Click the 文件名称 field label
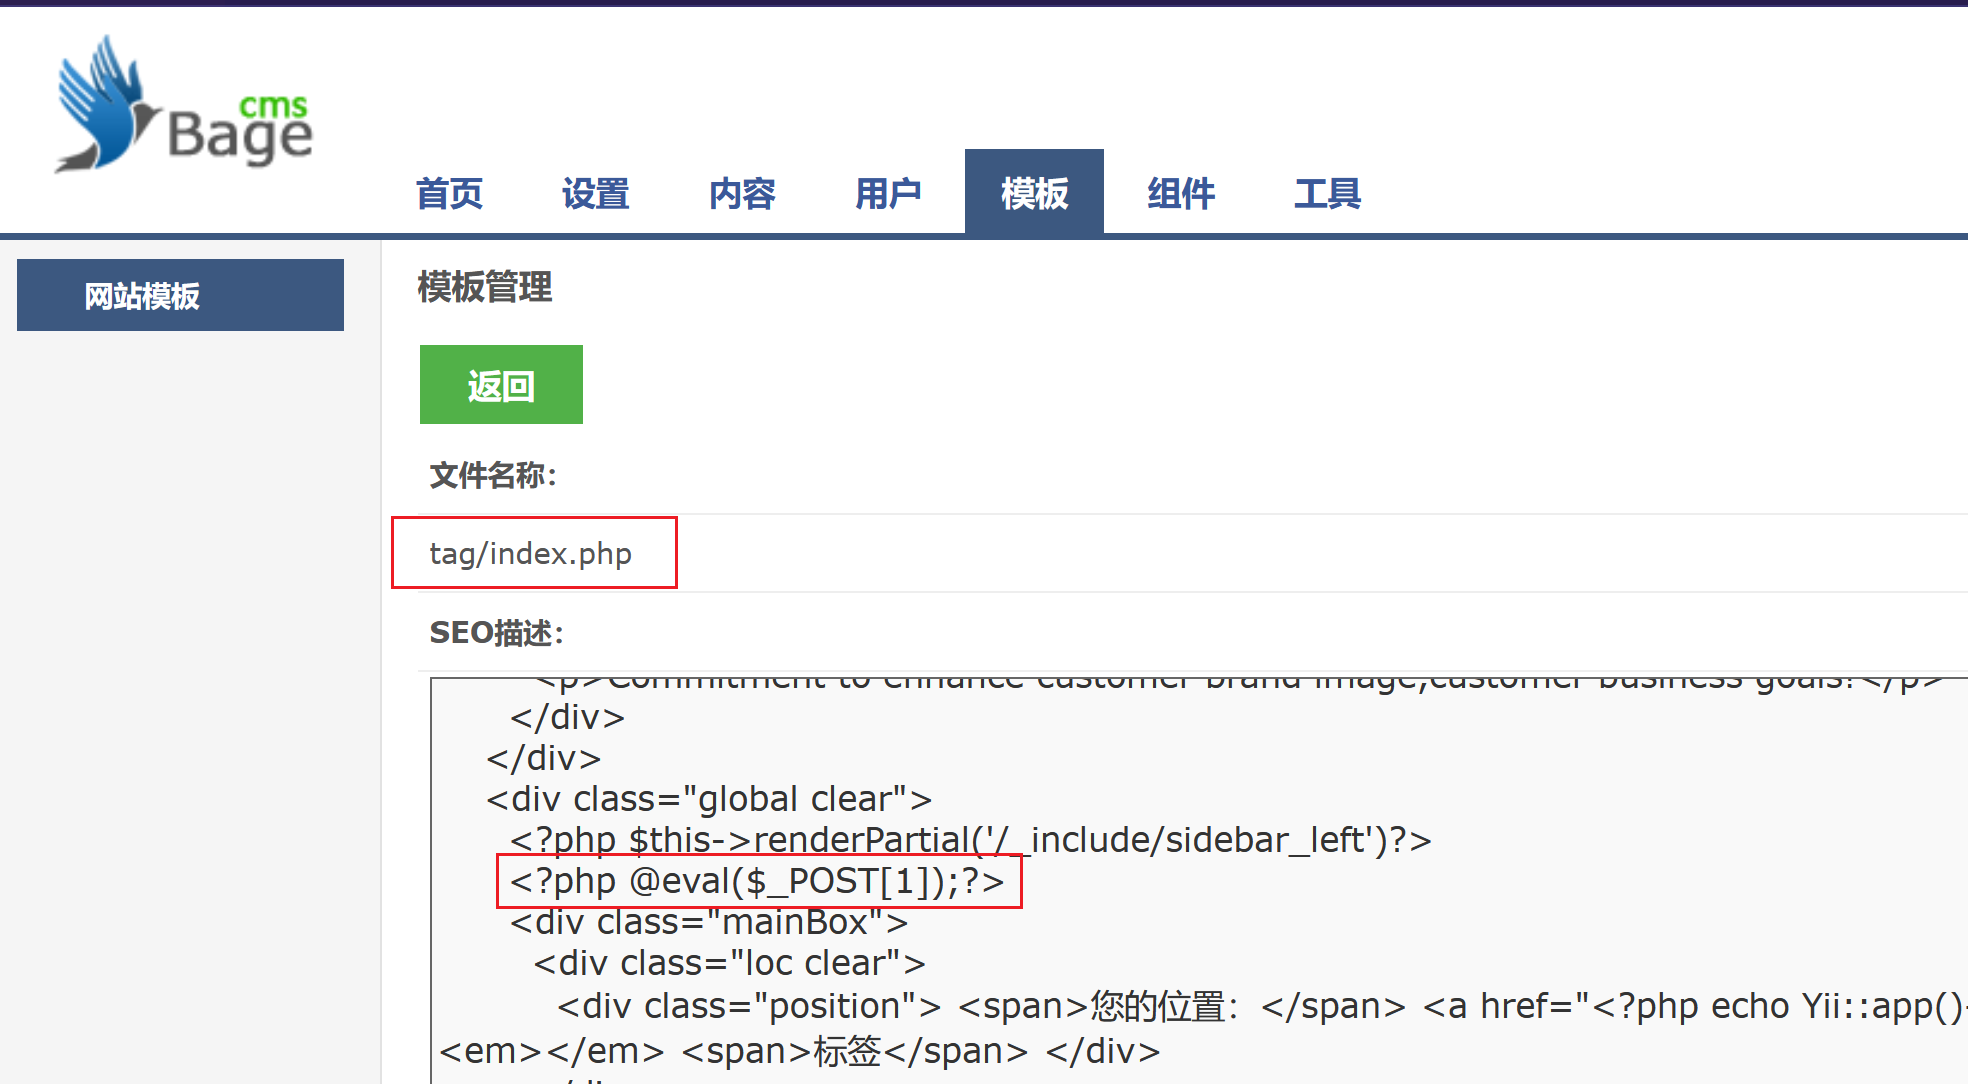This screenshot has width=1968, height=1084. point(493,475)
